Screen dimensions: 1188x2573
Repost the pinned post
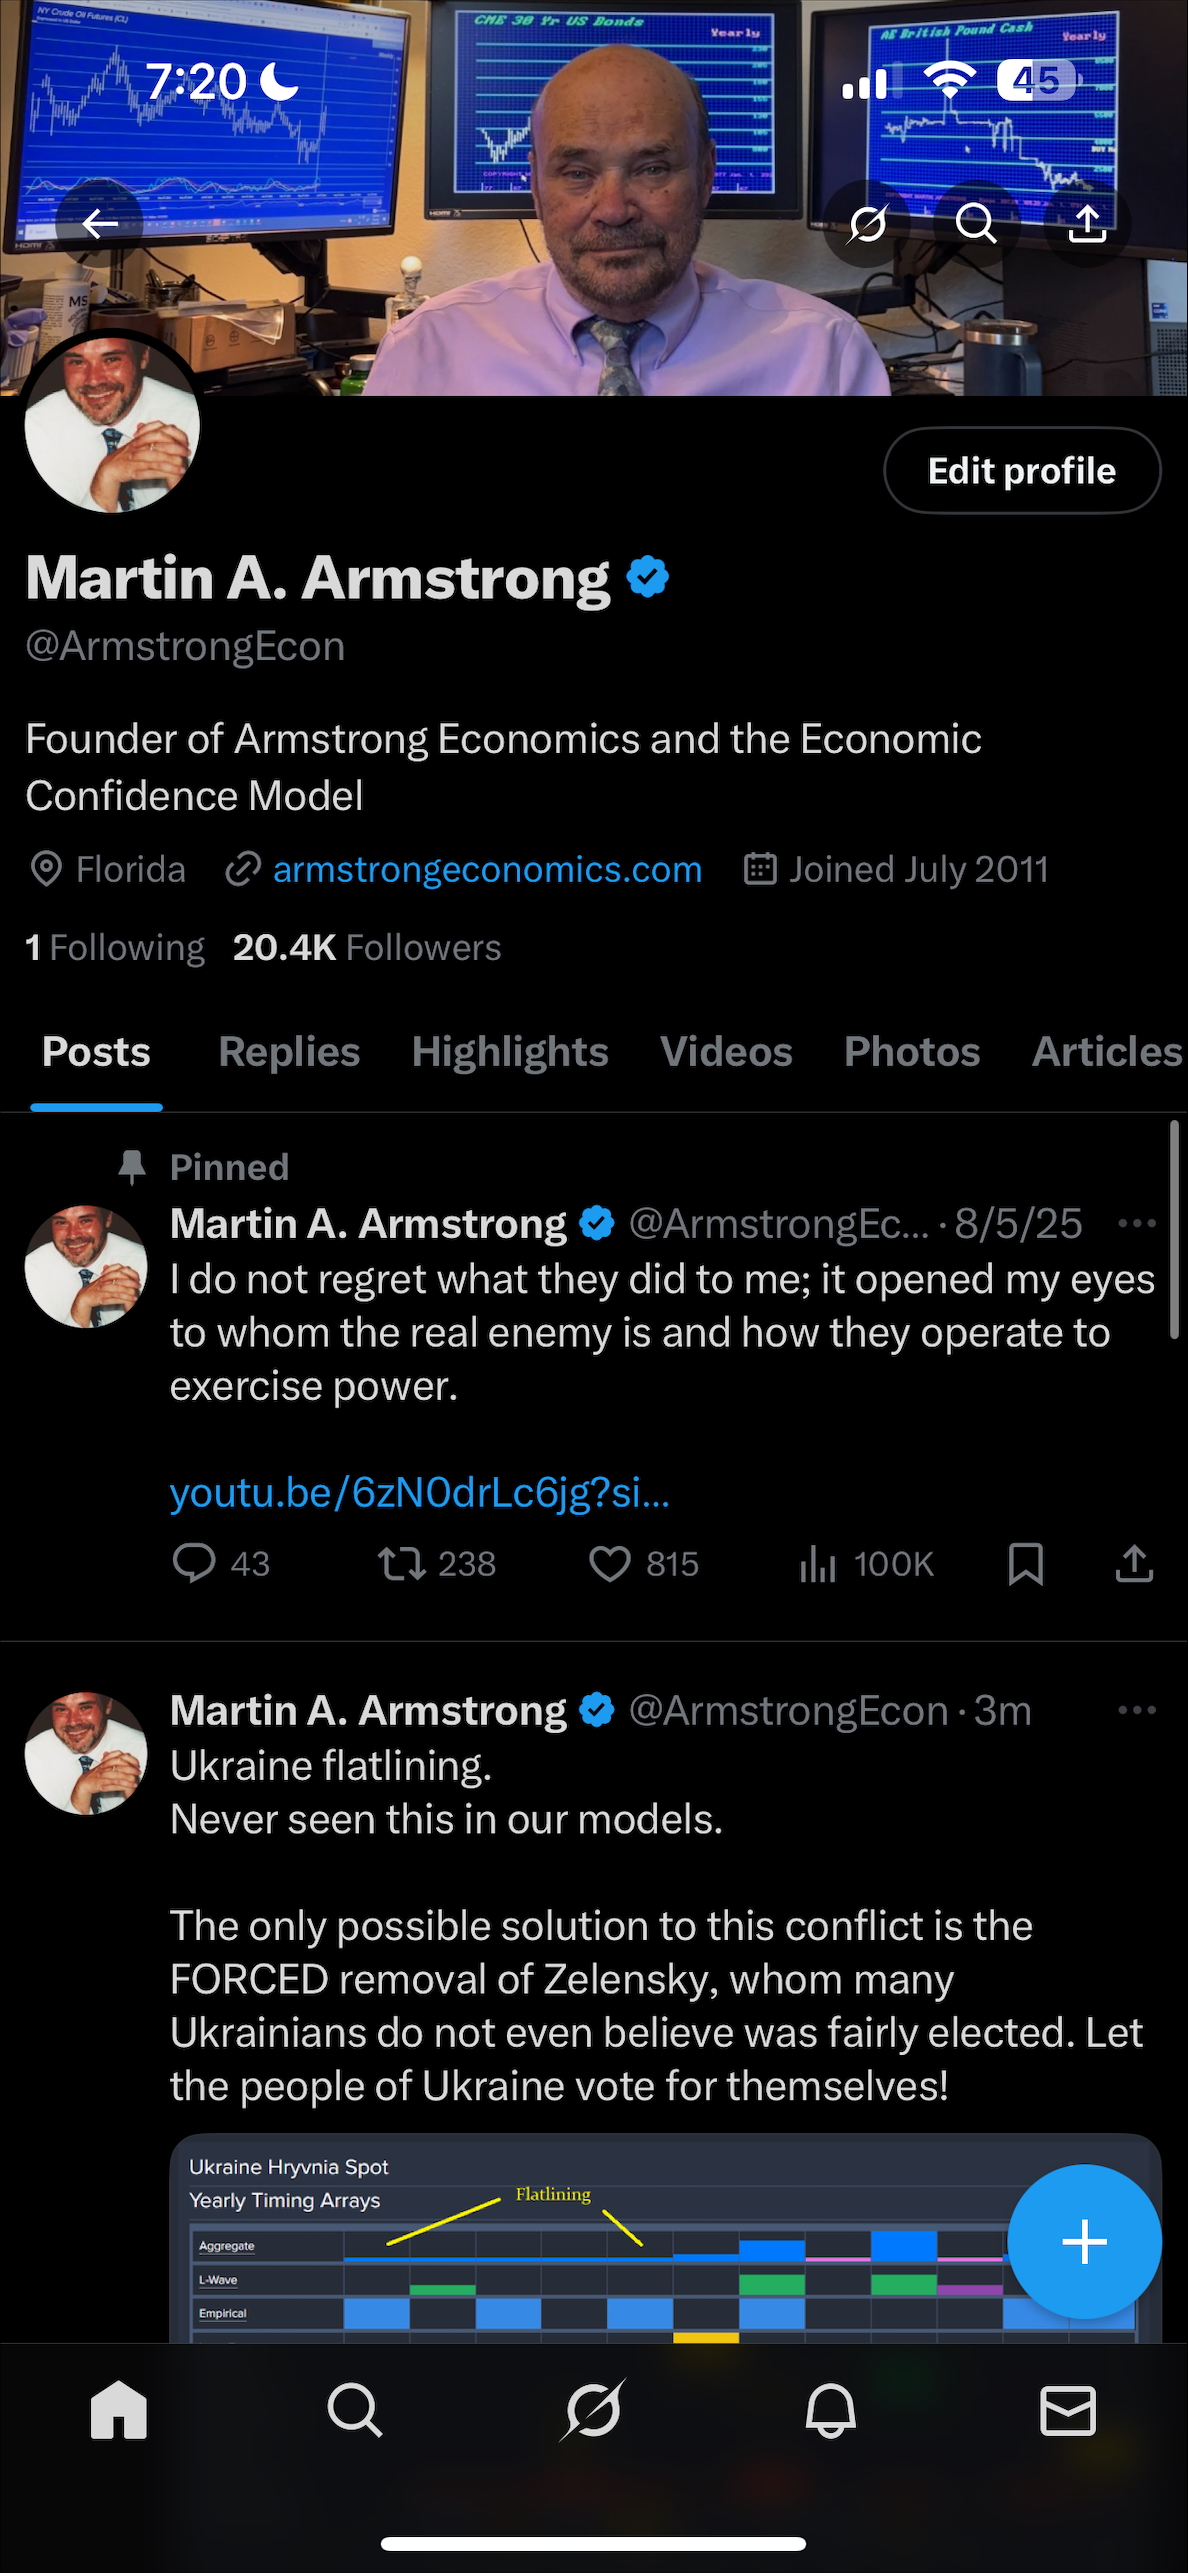click(402, 1563)
